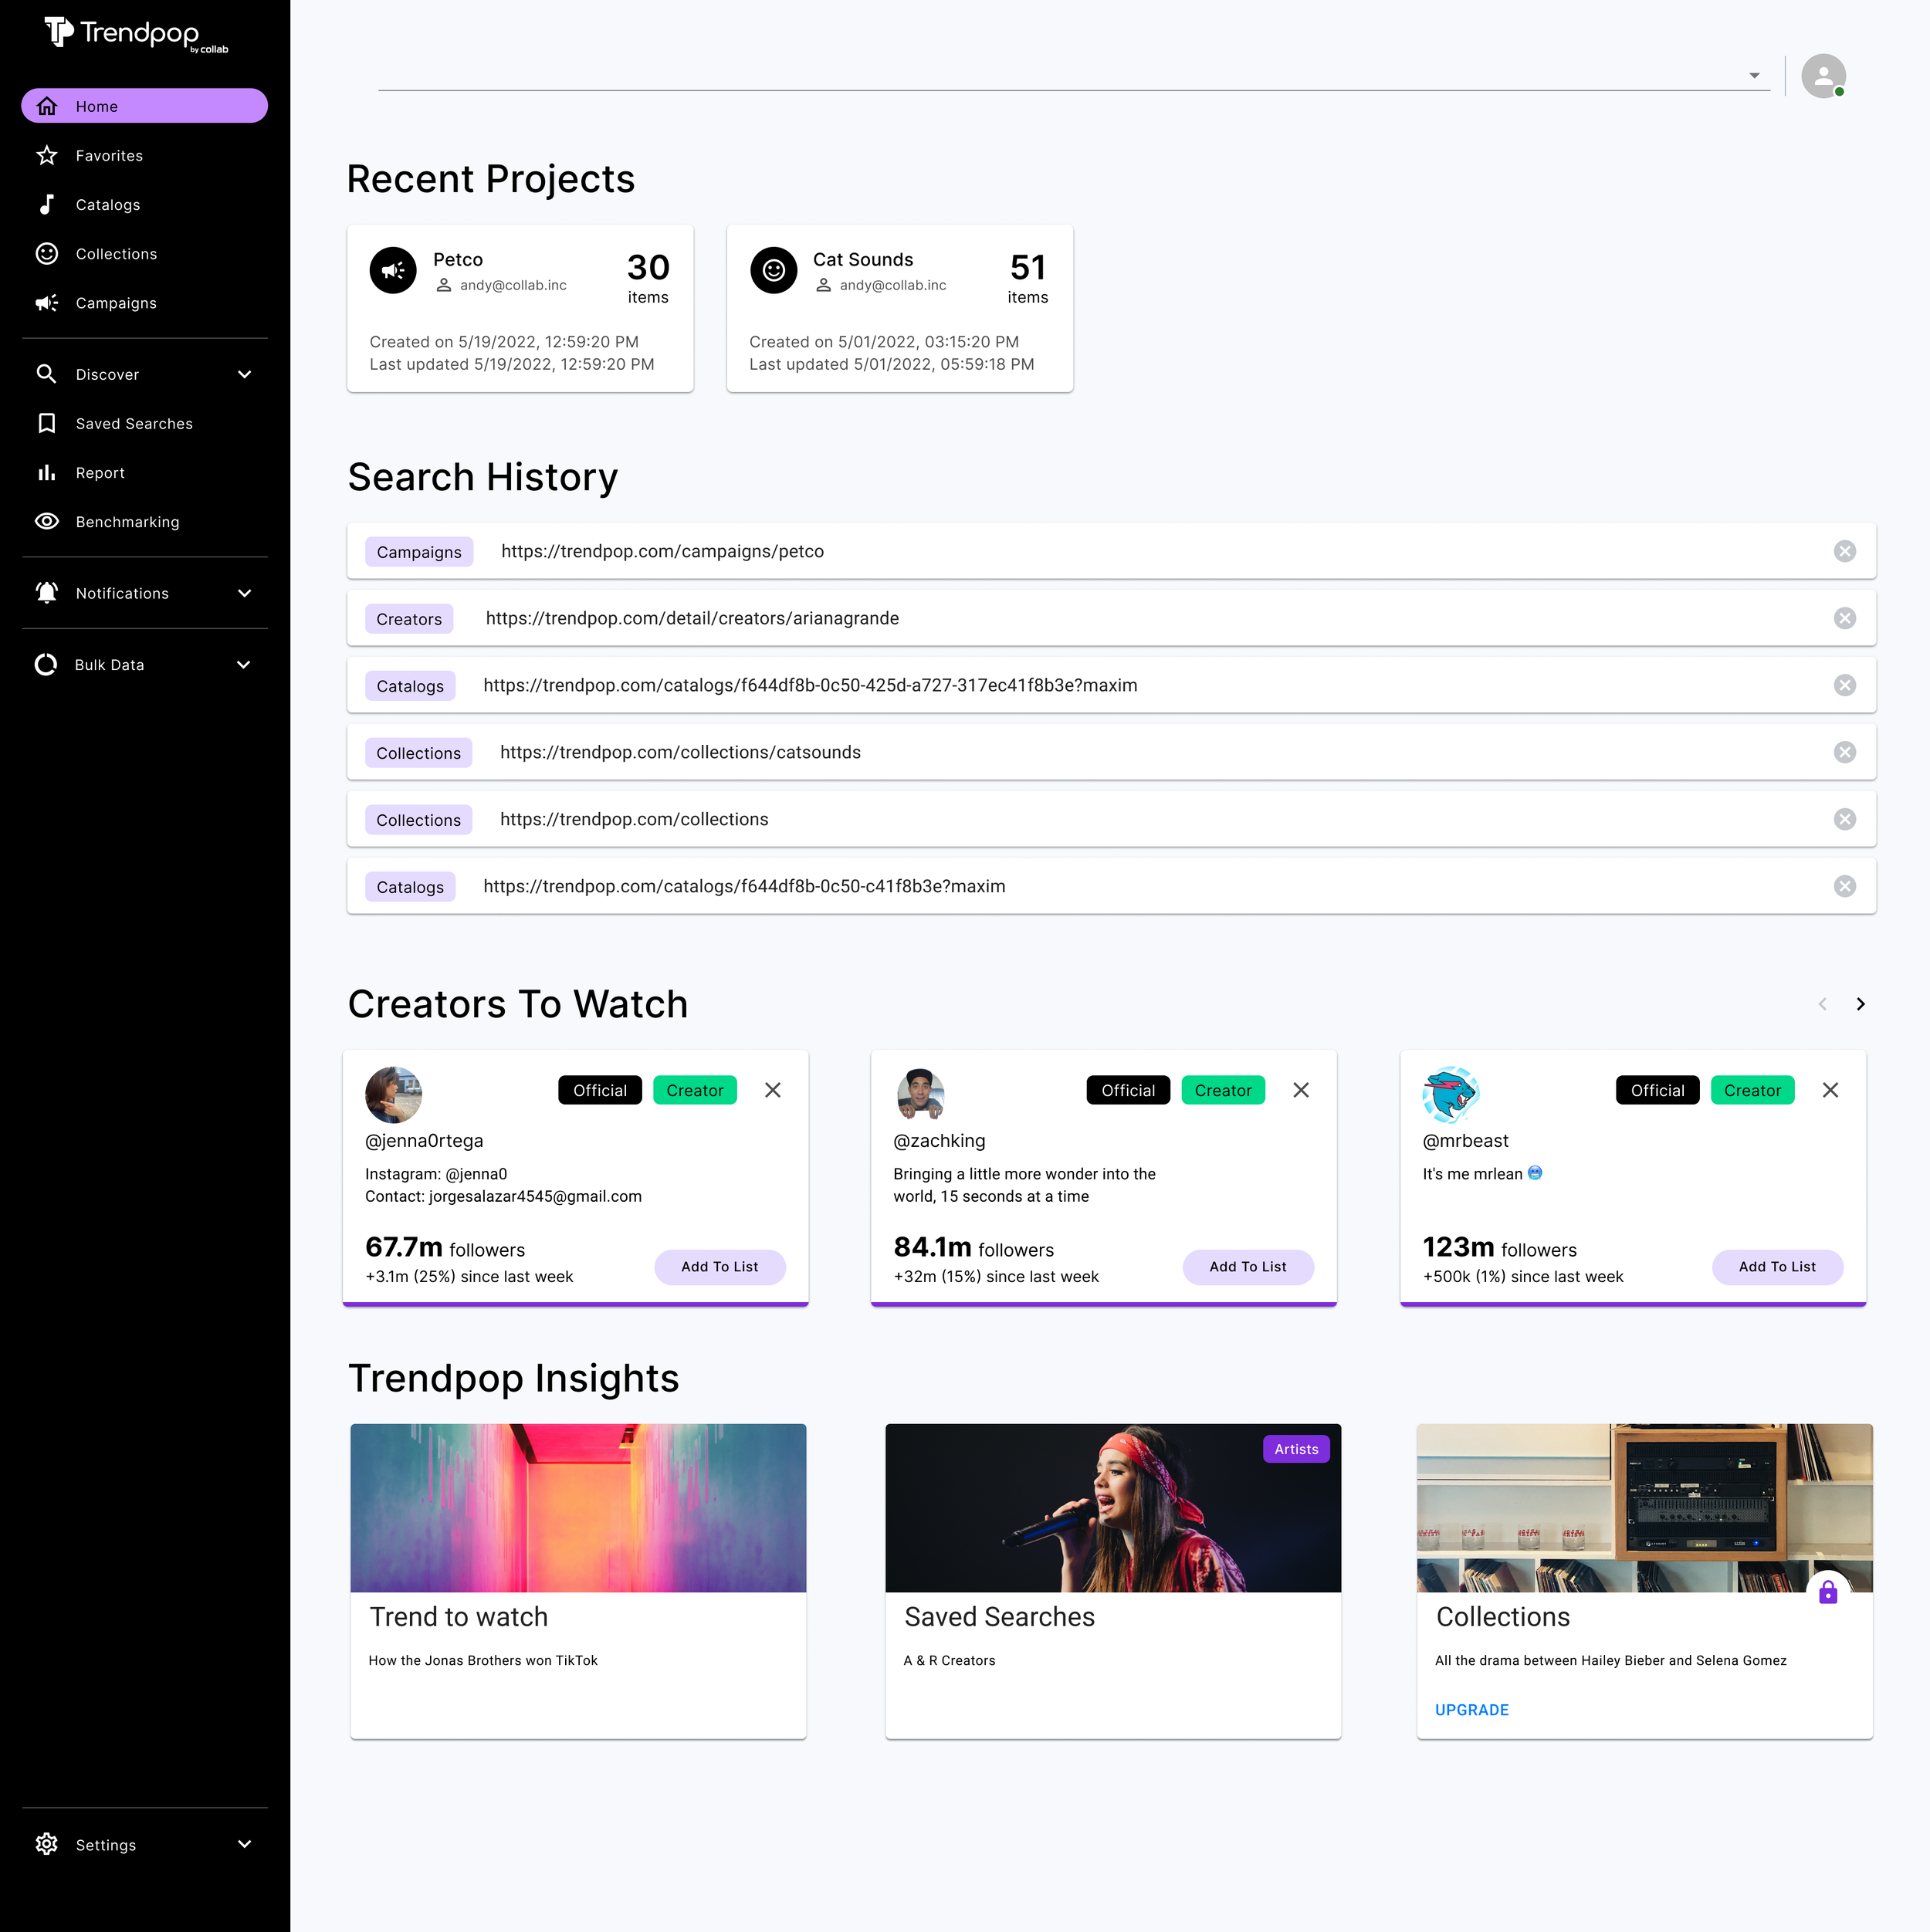Open the search bar dropdown arrow
The image size is (1930, 1932).
pyautogui.click(x=1755, y=75)
